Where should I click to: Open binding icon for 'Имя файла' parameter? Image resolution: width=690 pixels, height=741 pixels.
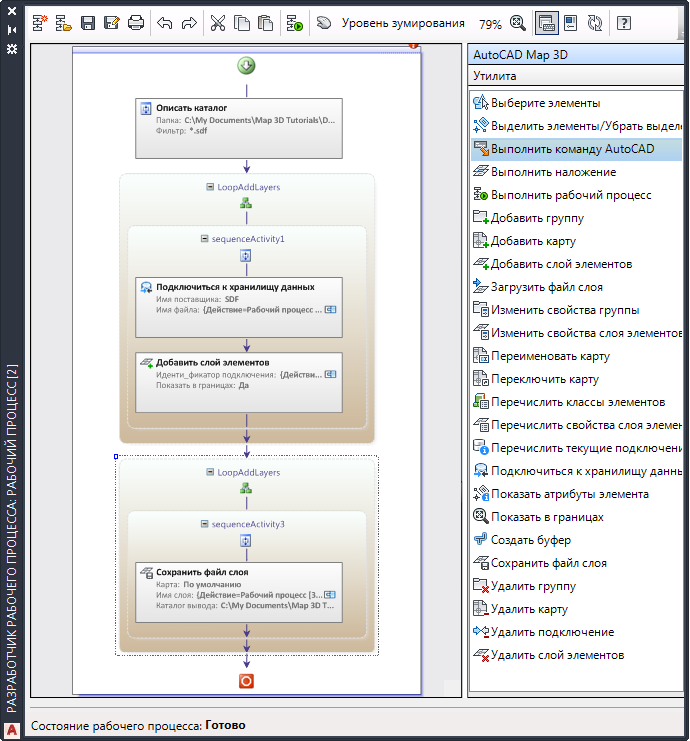331,310
